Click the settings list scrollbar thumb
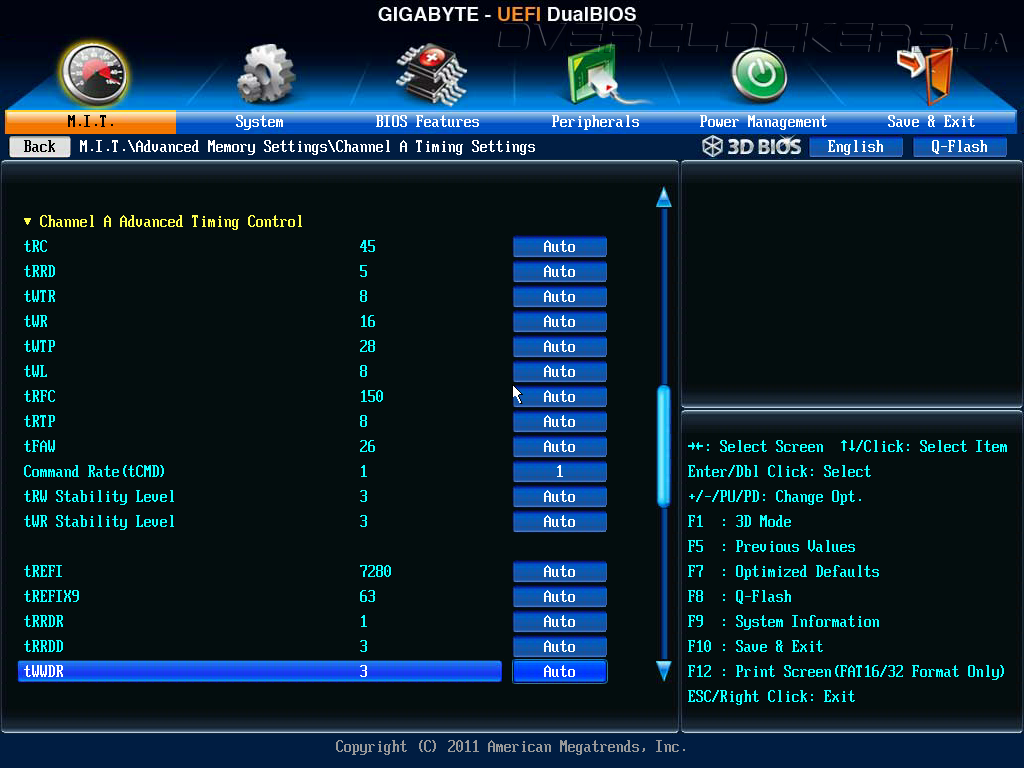Viewport: 1024px width, 768px height. [664, 447]
